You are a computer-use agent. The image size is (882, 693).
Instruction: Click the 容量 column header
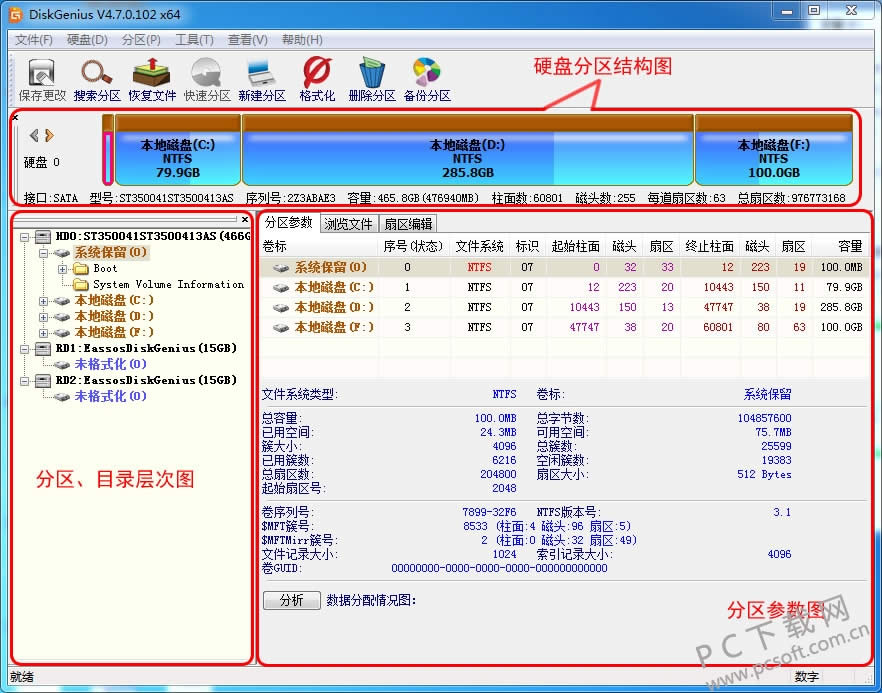(x=840, y=246)
